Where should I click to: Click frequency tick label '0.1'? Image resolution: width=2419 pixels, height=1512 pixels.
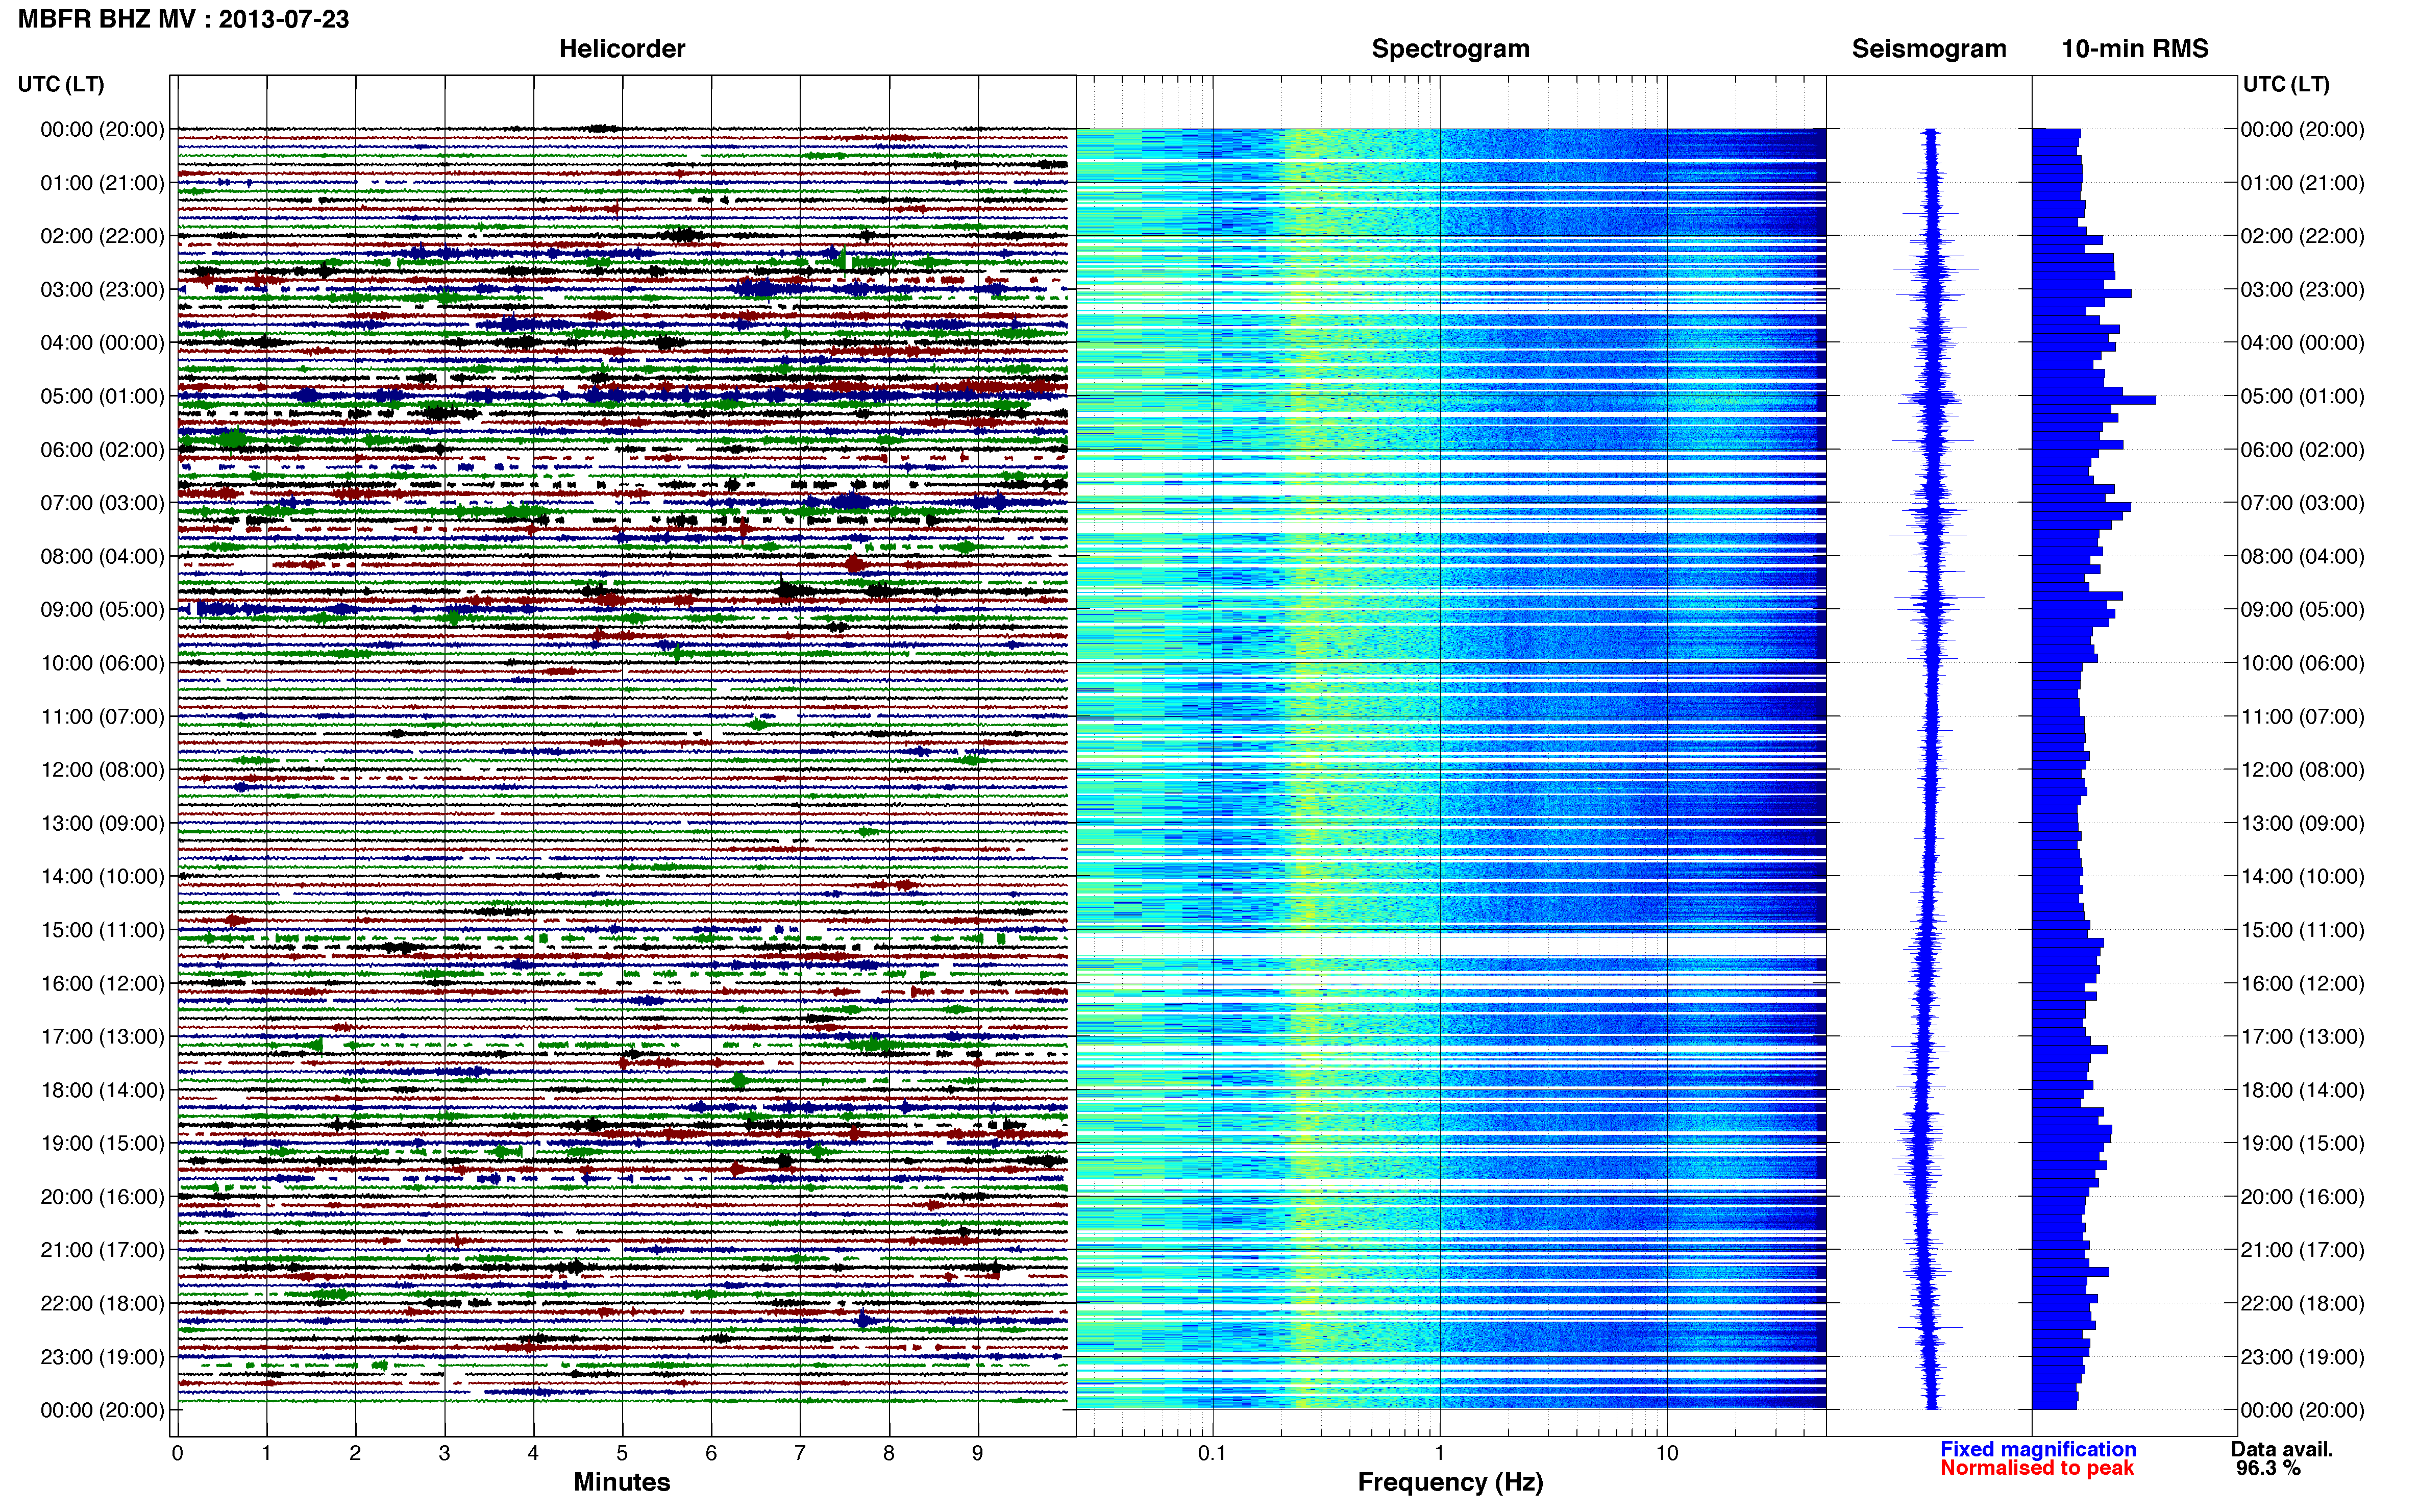(1212, 1453)
